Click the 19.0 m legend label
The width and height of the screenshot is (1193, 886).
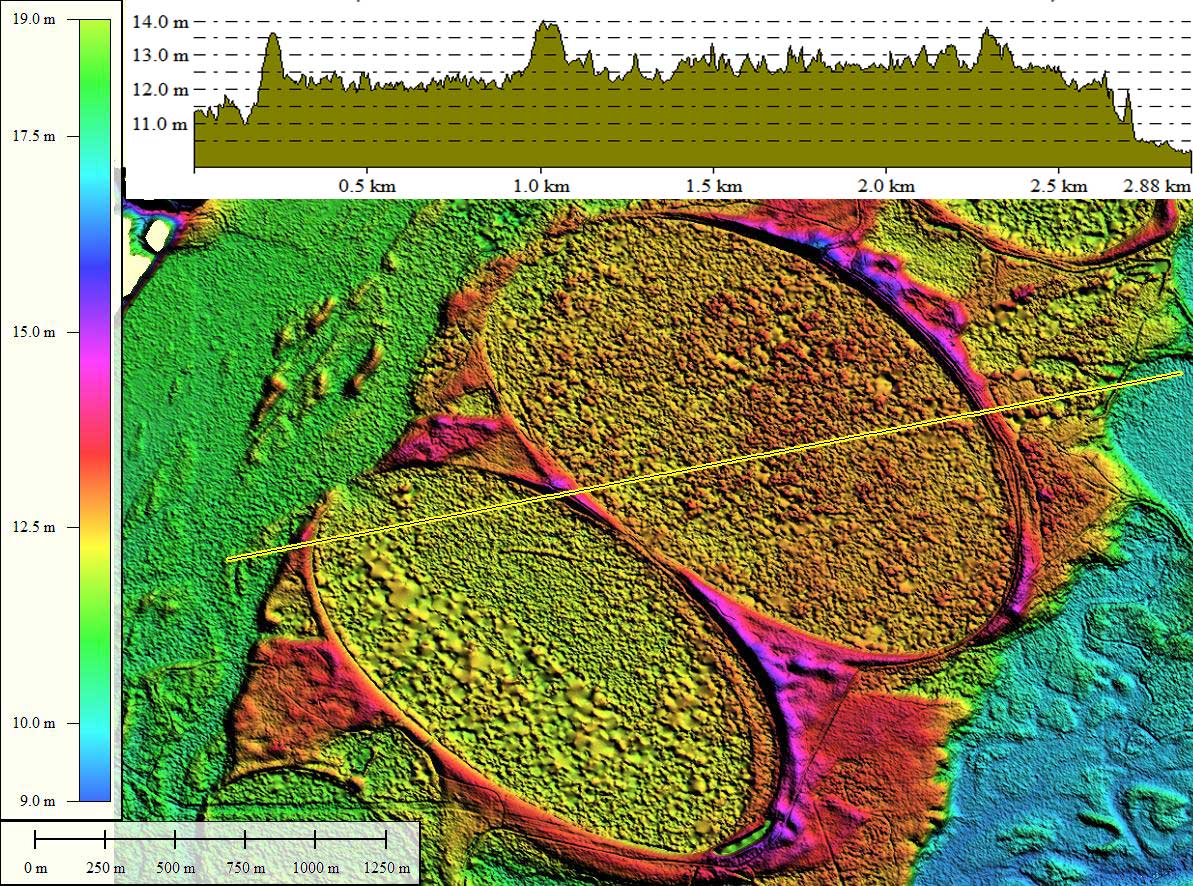34,20
